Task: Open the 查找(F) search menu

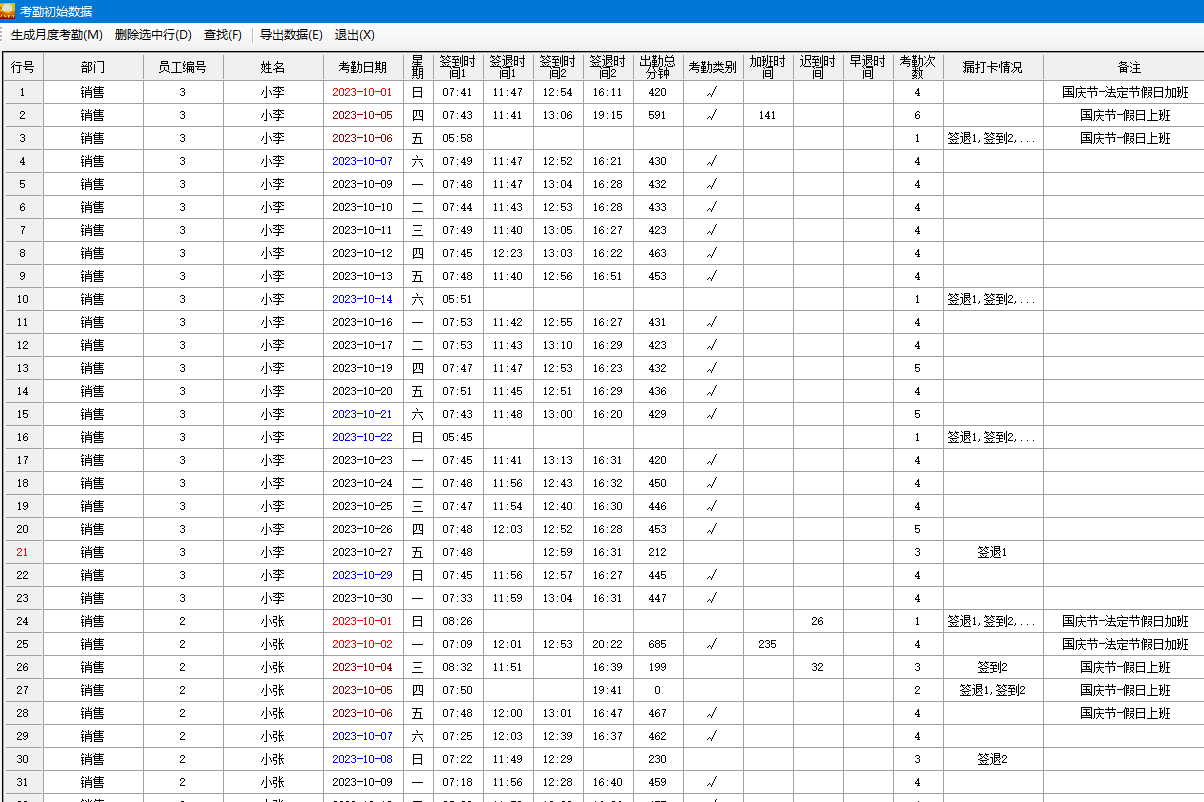Action: click(223, 35)
